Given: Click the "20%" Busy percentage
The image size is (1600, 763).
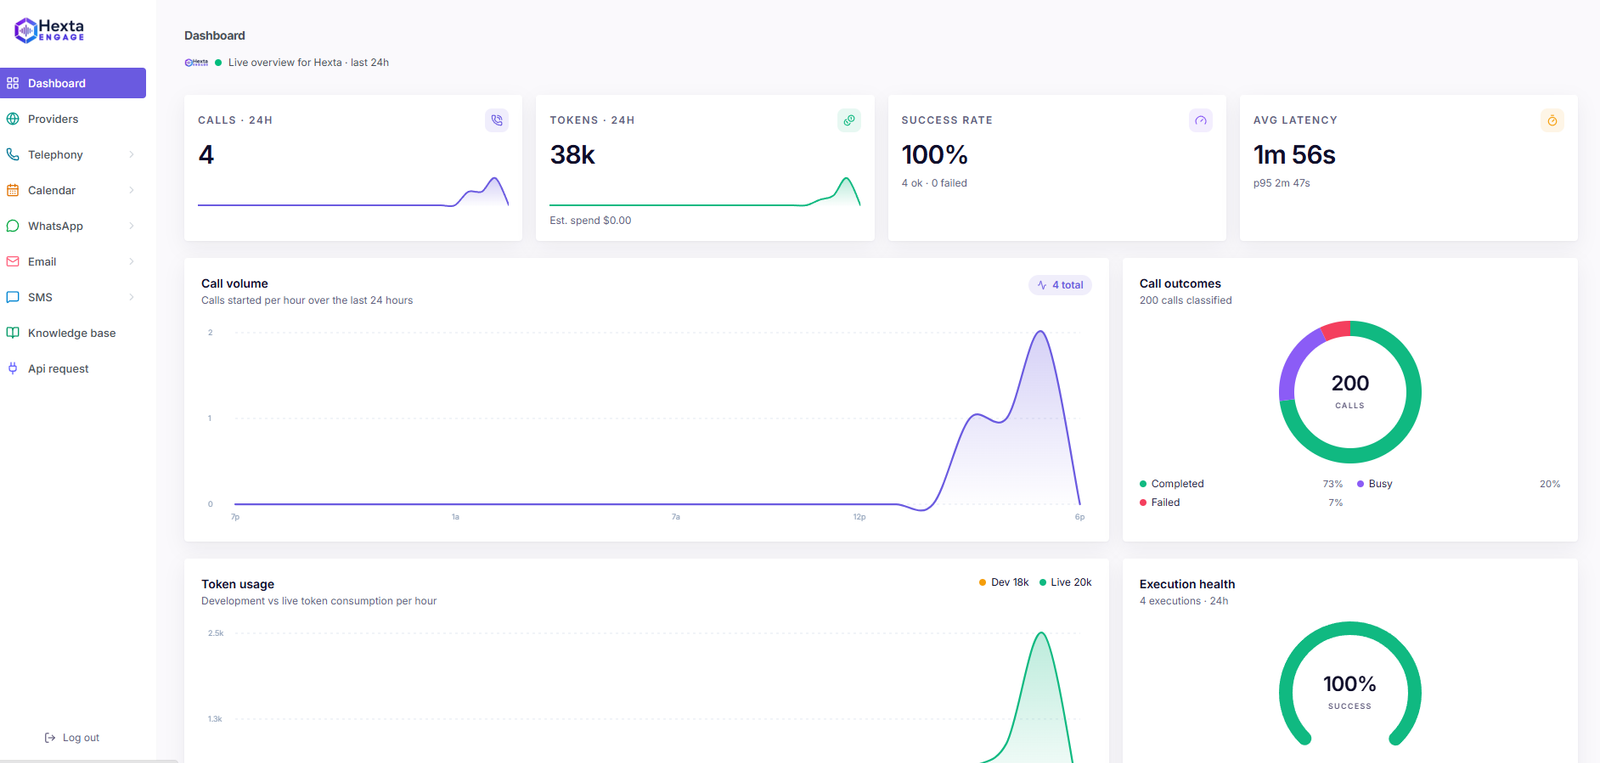Looking at the screenshot, I should (x=1550, y=484).
